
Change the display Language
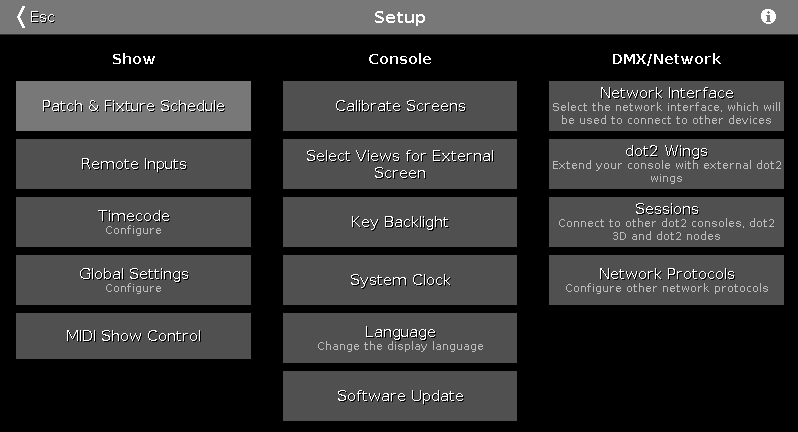coord(400,338)
